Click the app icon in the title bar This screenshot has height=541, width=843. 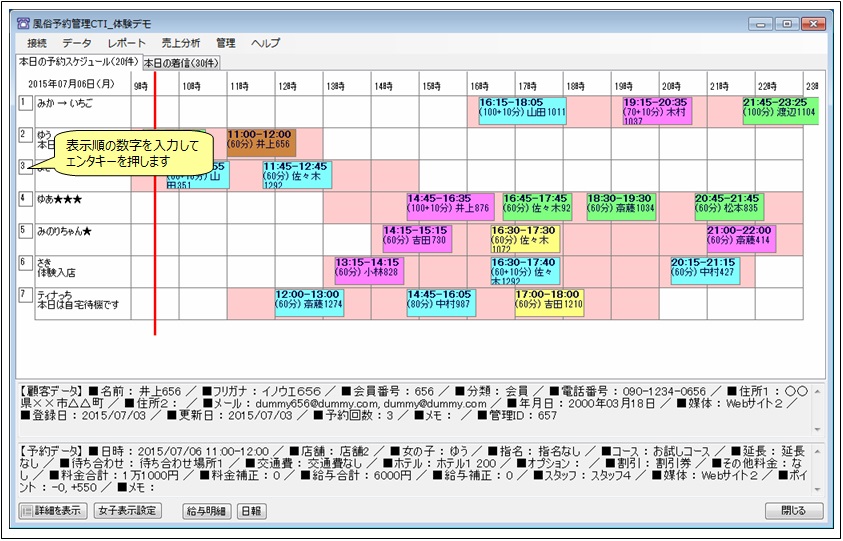pos(23,23)
